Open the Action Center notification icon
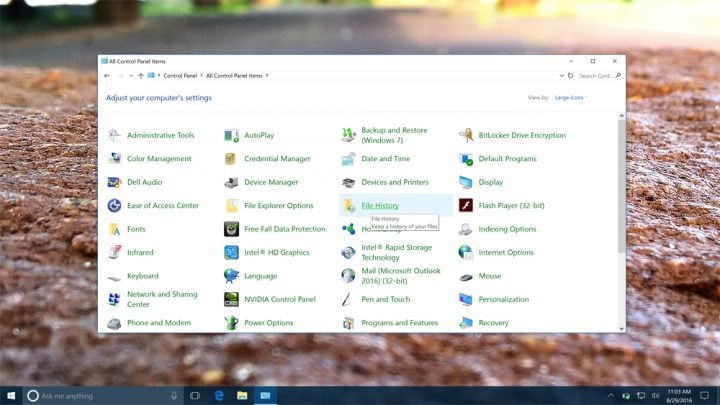This screenshot has width=720, height=405. [x=704, y=396]
